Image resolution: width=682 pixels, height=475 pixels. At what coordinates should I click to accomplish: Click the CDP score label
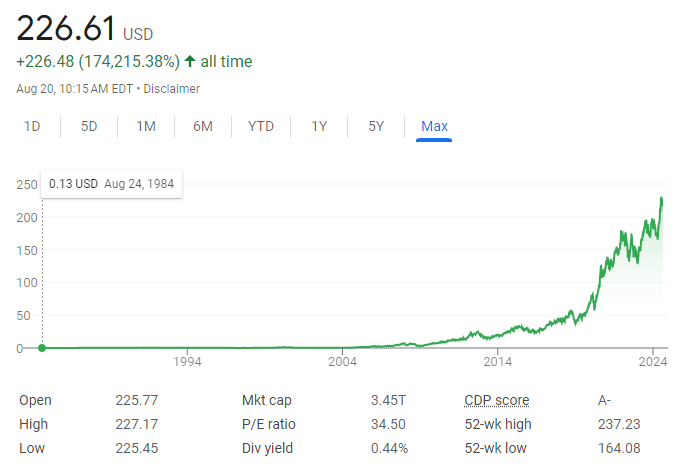coord(496,400)
